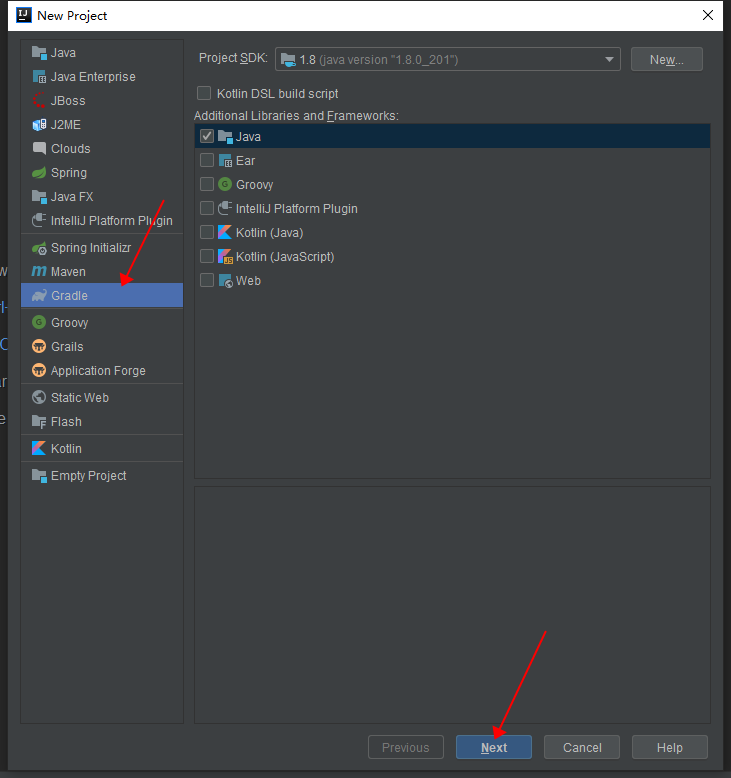731x778 pixels.
Task: Click the disabled Previous button
Action: 405,747
